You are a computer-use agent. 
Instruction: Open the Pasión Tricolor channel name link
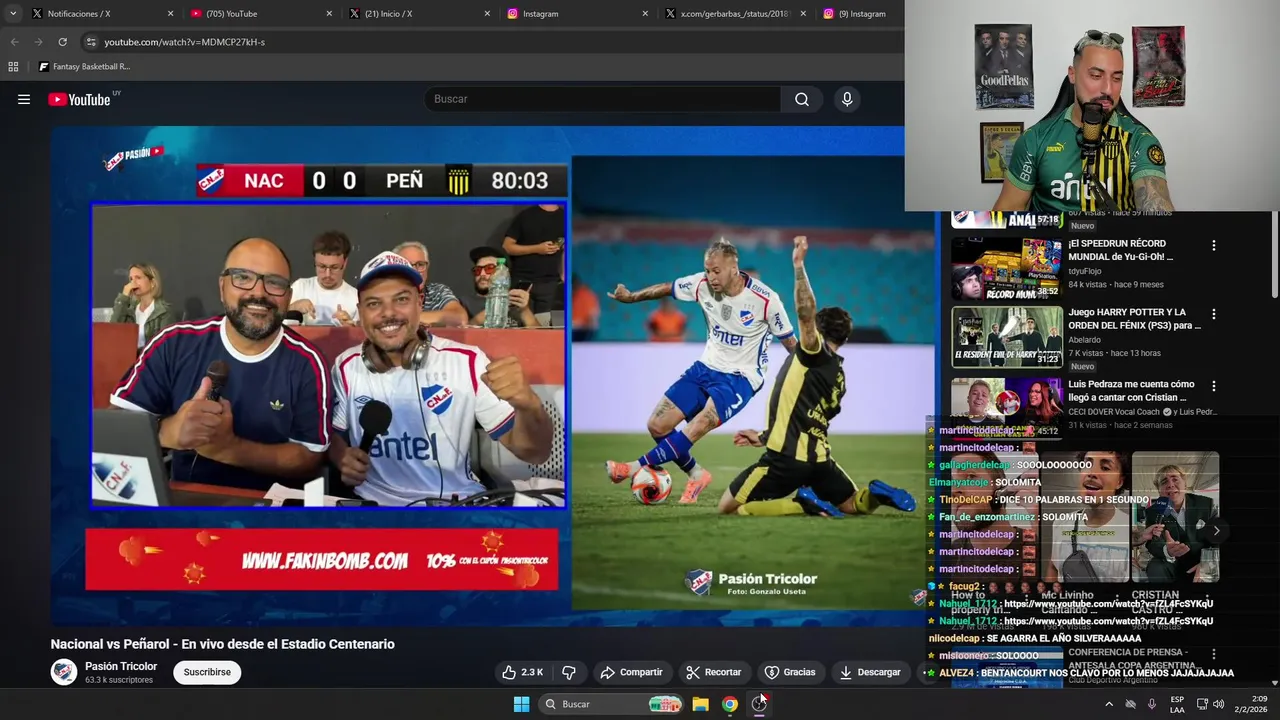click(x=121, y=666)
